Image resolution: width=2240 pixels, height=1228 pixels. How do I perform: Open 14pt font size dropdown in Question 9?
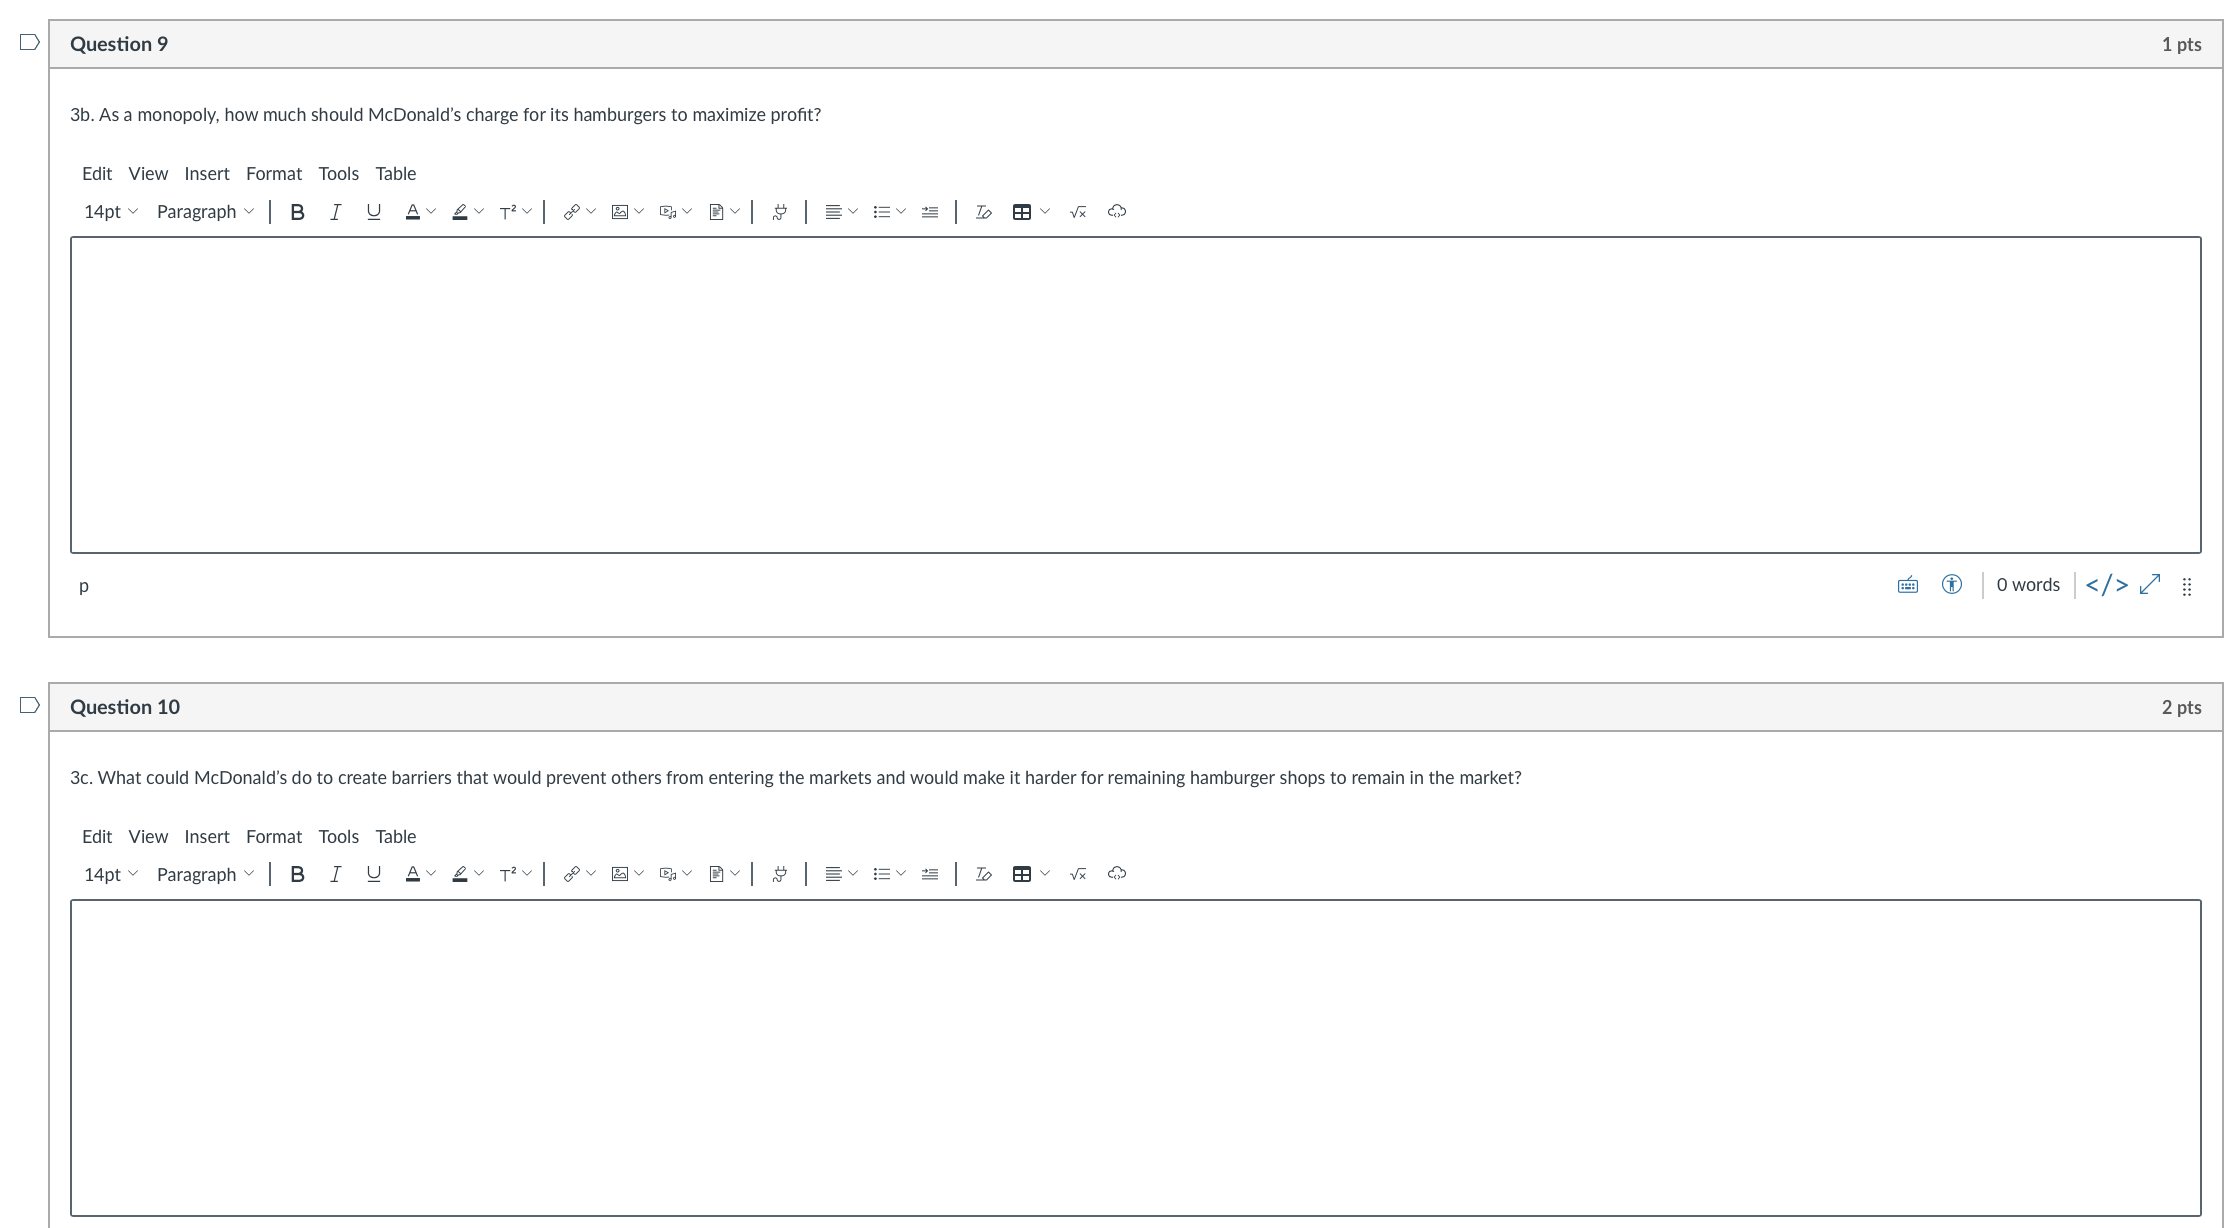tap(110, 212)
